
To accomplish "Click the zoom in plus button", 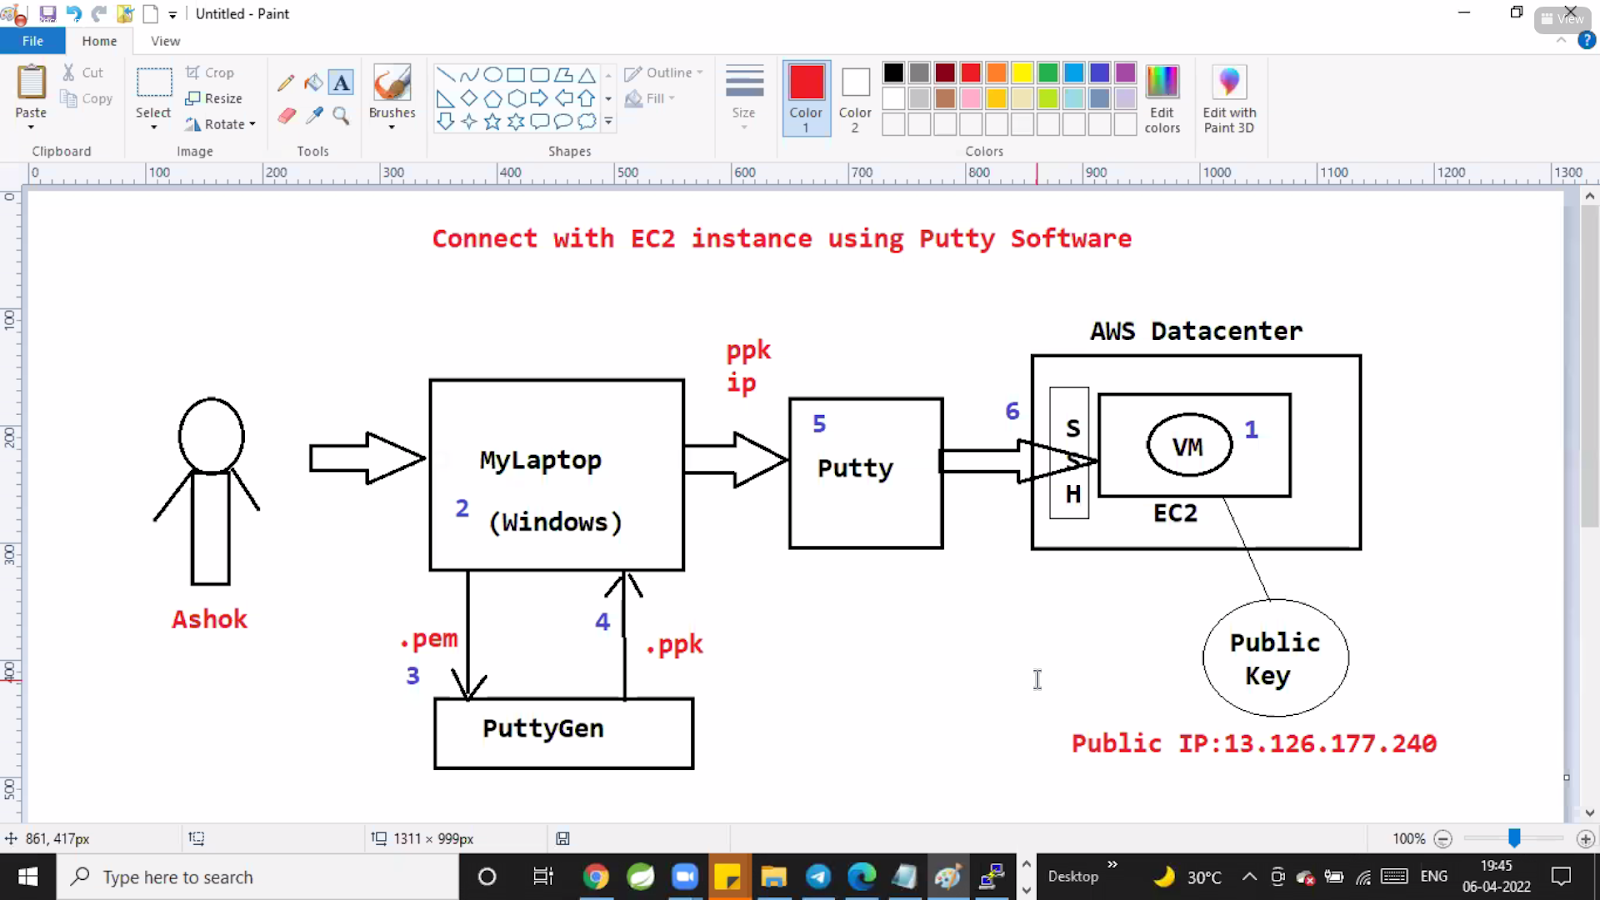I will tap(1585, 839).
